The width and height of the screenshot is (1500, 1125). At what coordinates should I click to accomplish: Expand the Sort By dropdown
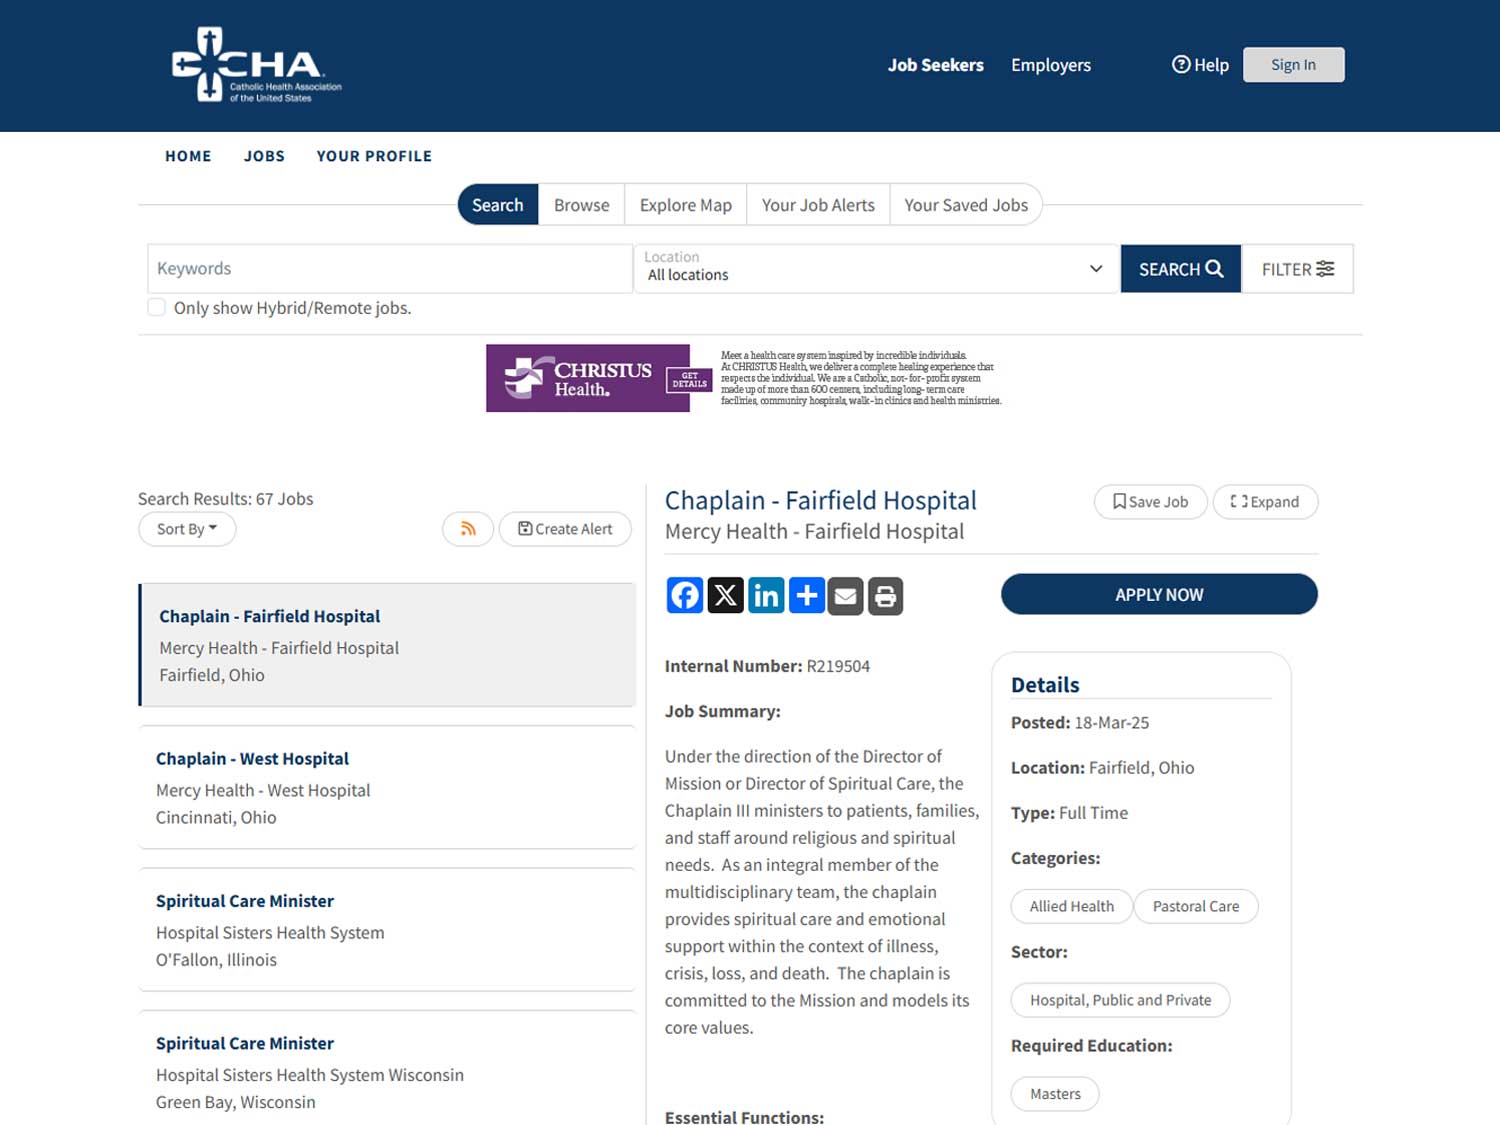[187, 529]
